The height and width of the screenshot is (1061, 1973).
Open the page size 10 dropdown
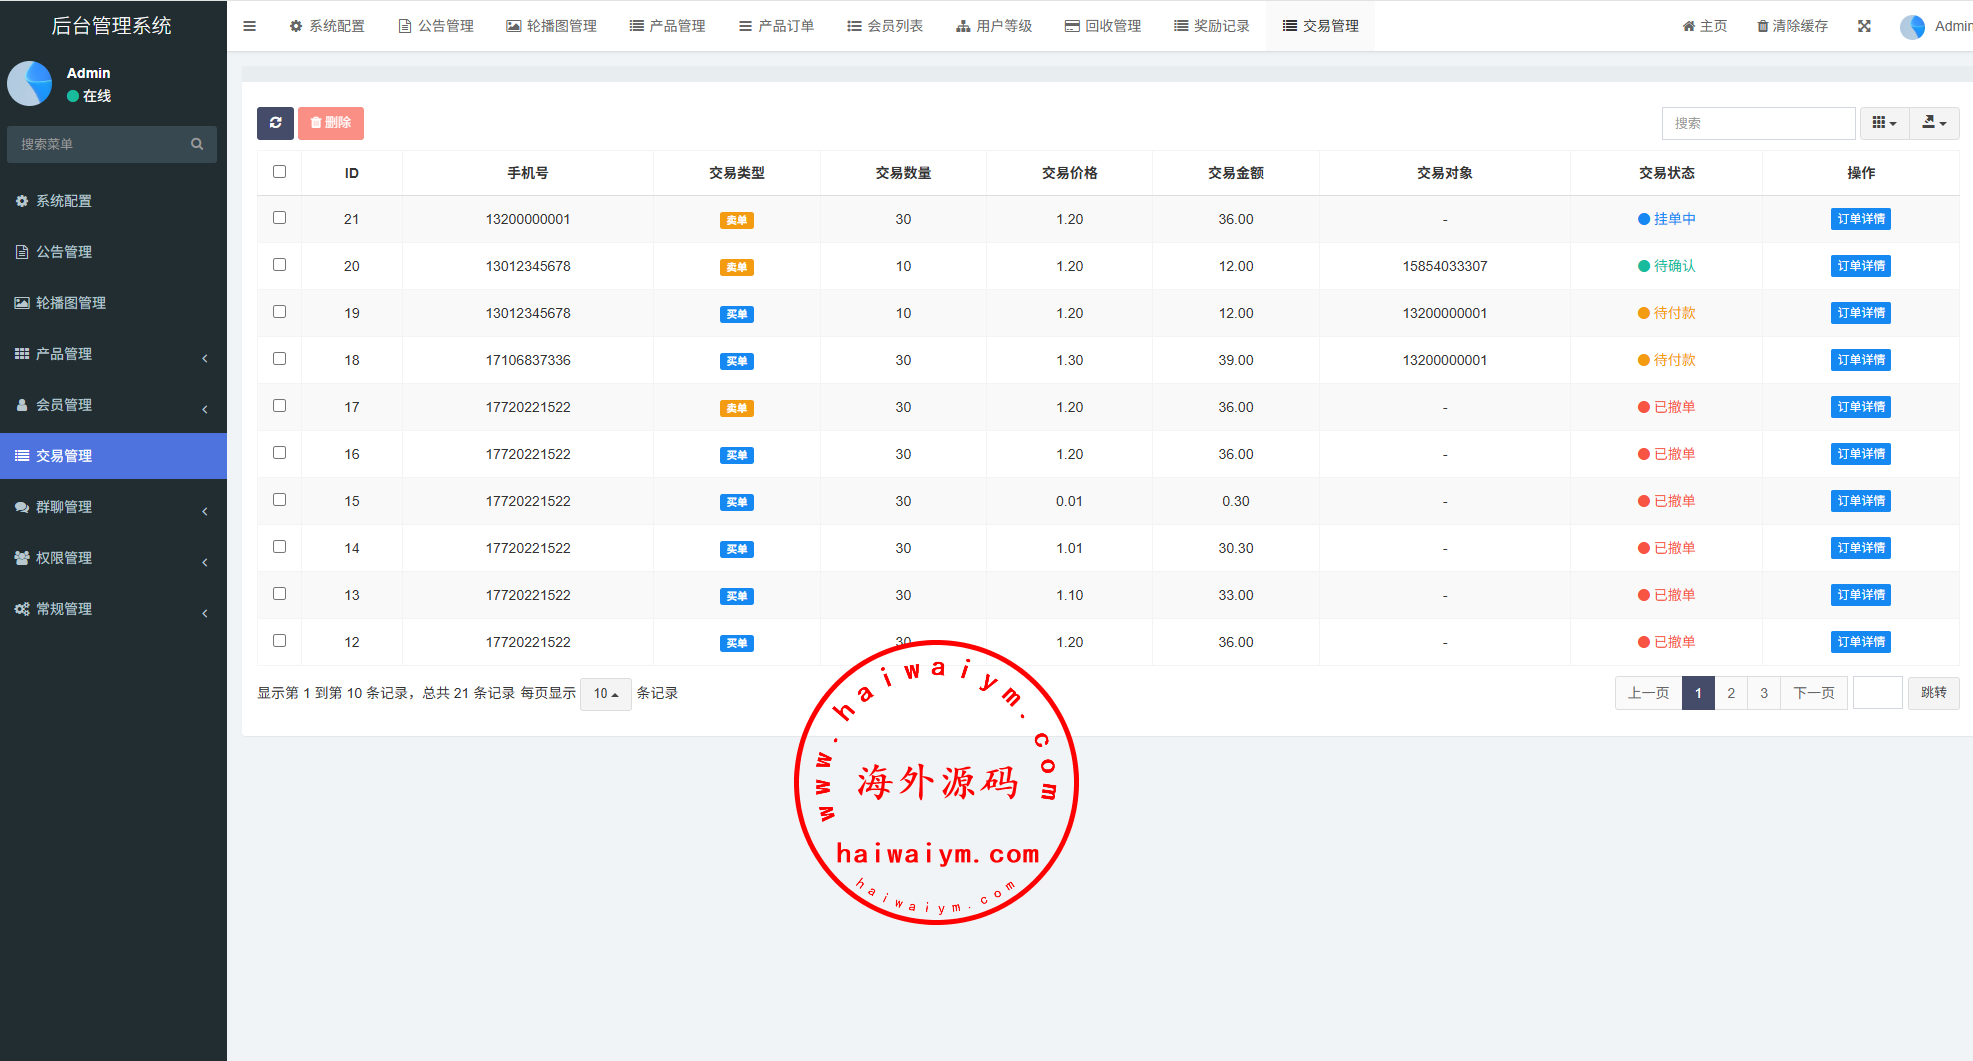605,694
